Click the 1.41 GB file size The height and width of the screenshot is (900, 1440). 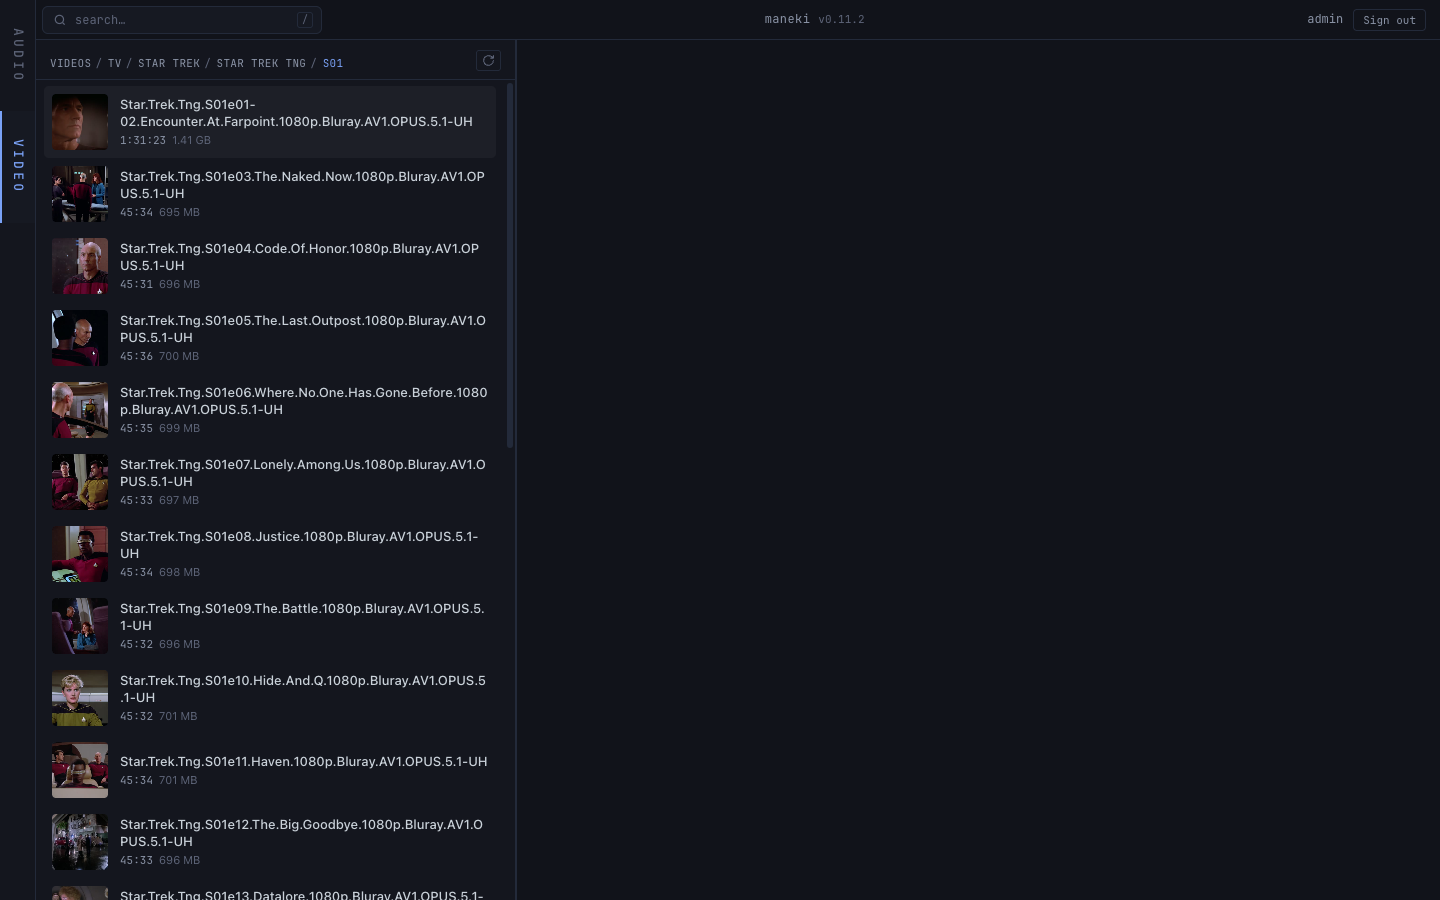[x=191, y=140]
